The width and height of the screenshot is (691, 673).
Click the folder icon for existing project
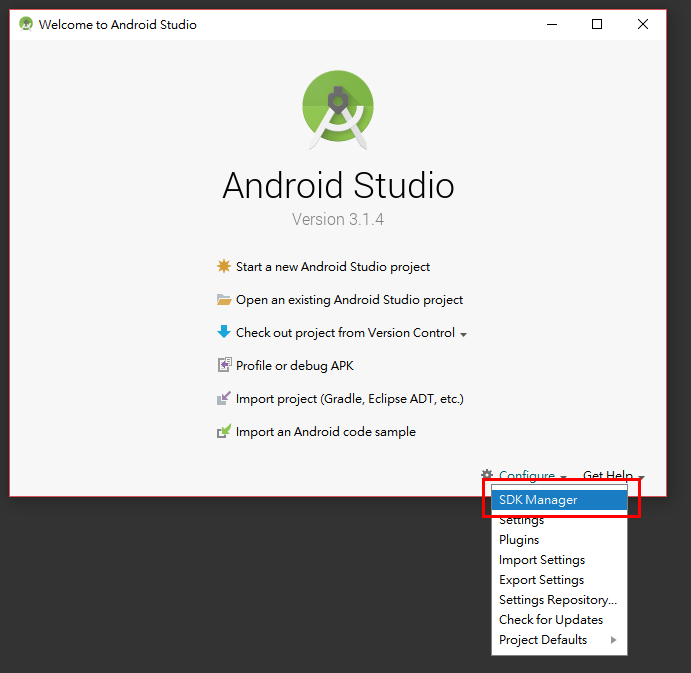click(224, 300)
